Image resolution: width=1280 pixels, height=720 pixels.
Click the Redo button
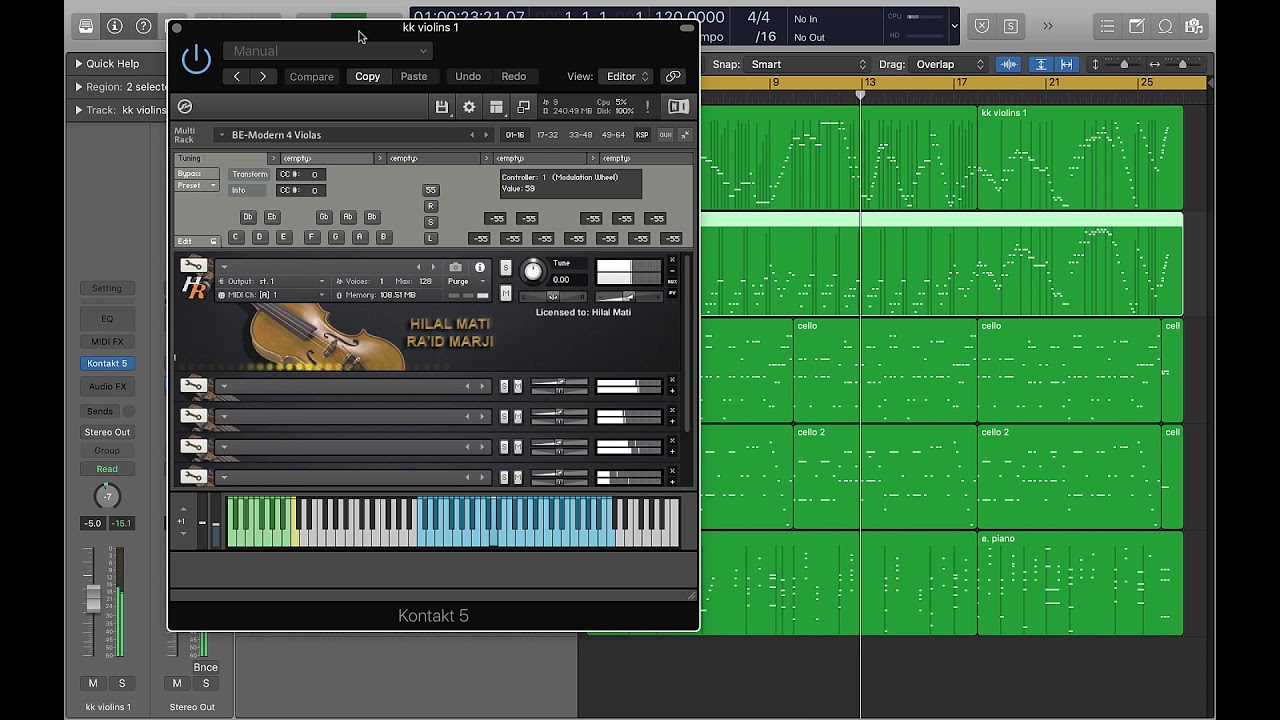(x=514, y=76)
